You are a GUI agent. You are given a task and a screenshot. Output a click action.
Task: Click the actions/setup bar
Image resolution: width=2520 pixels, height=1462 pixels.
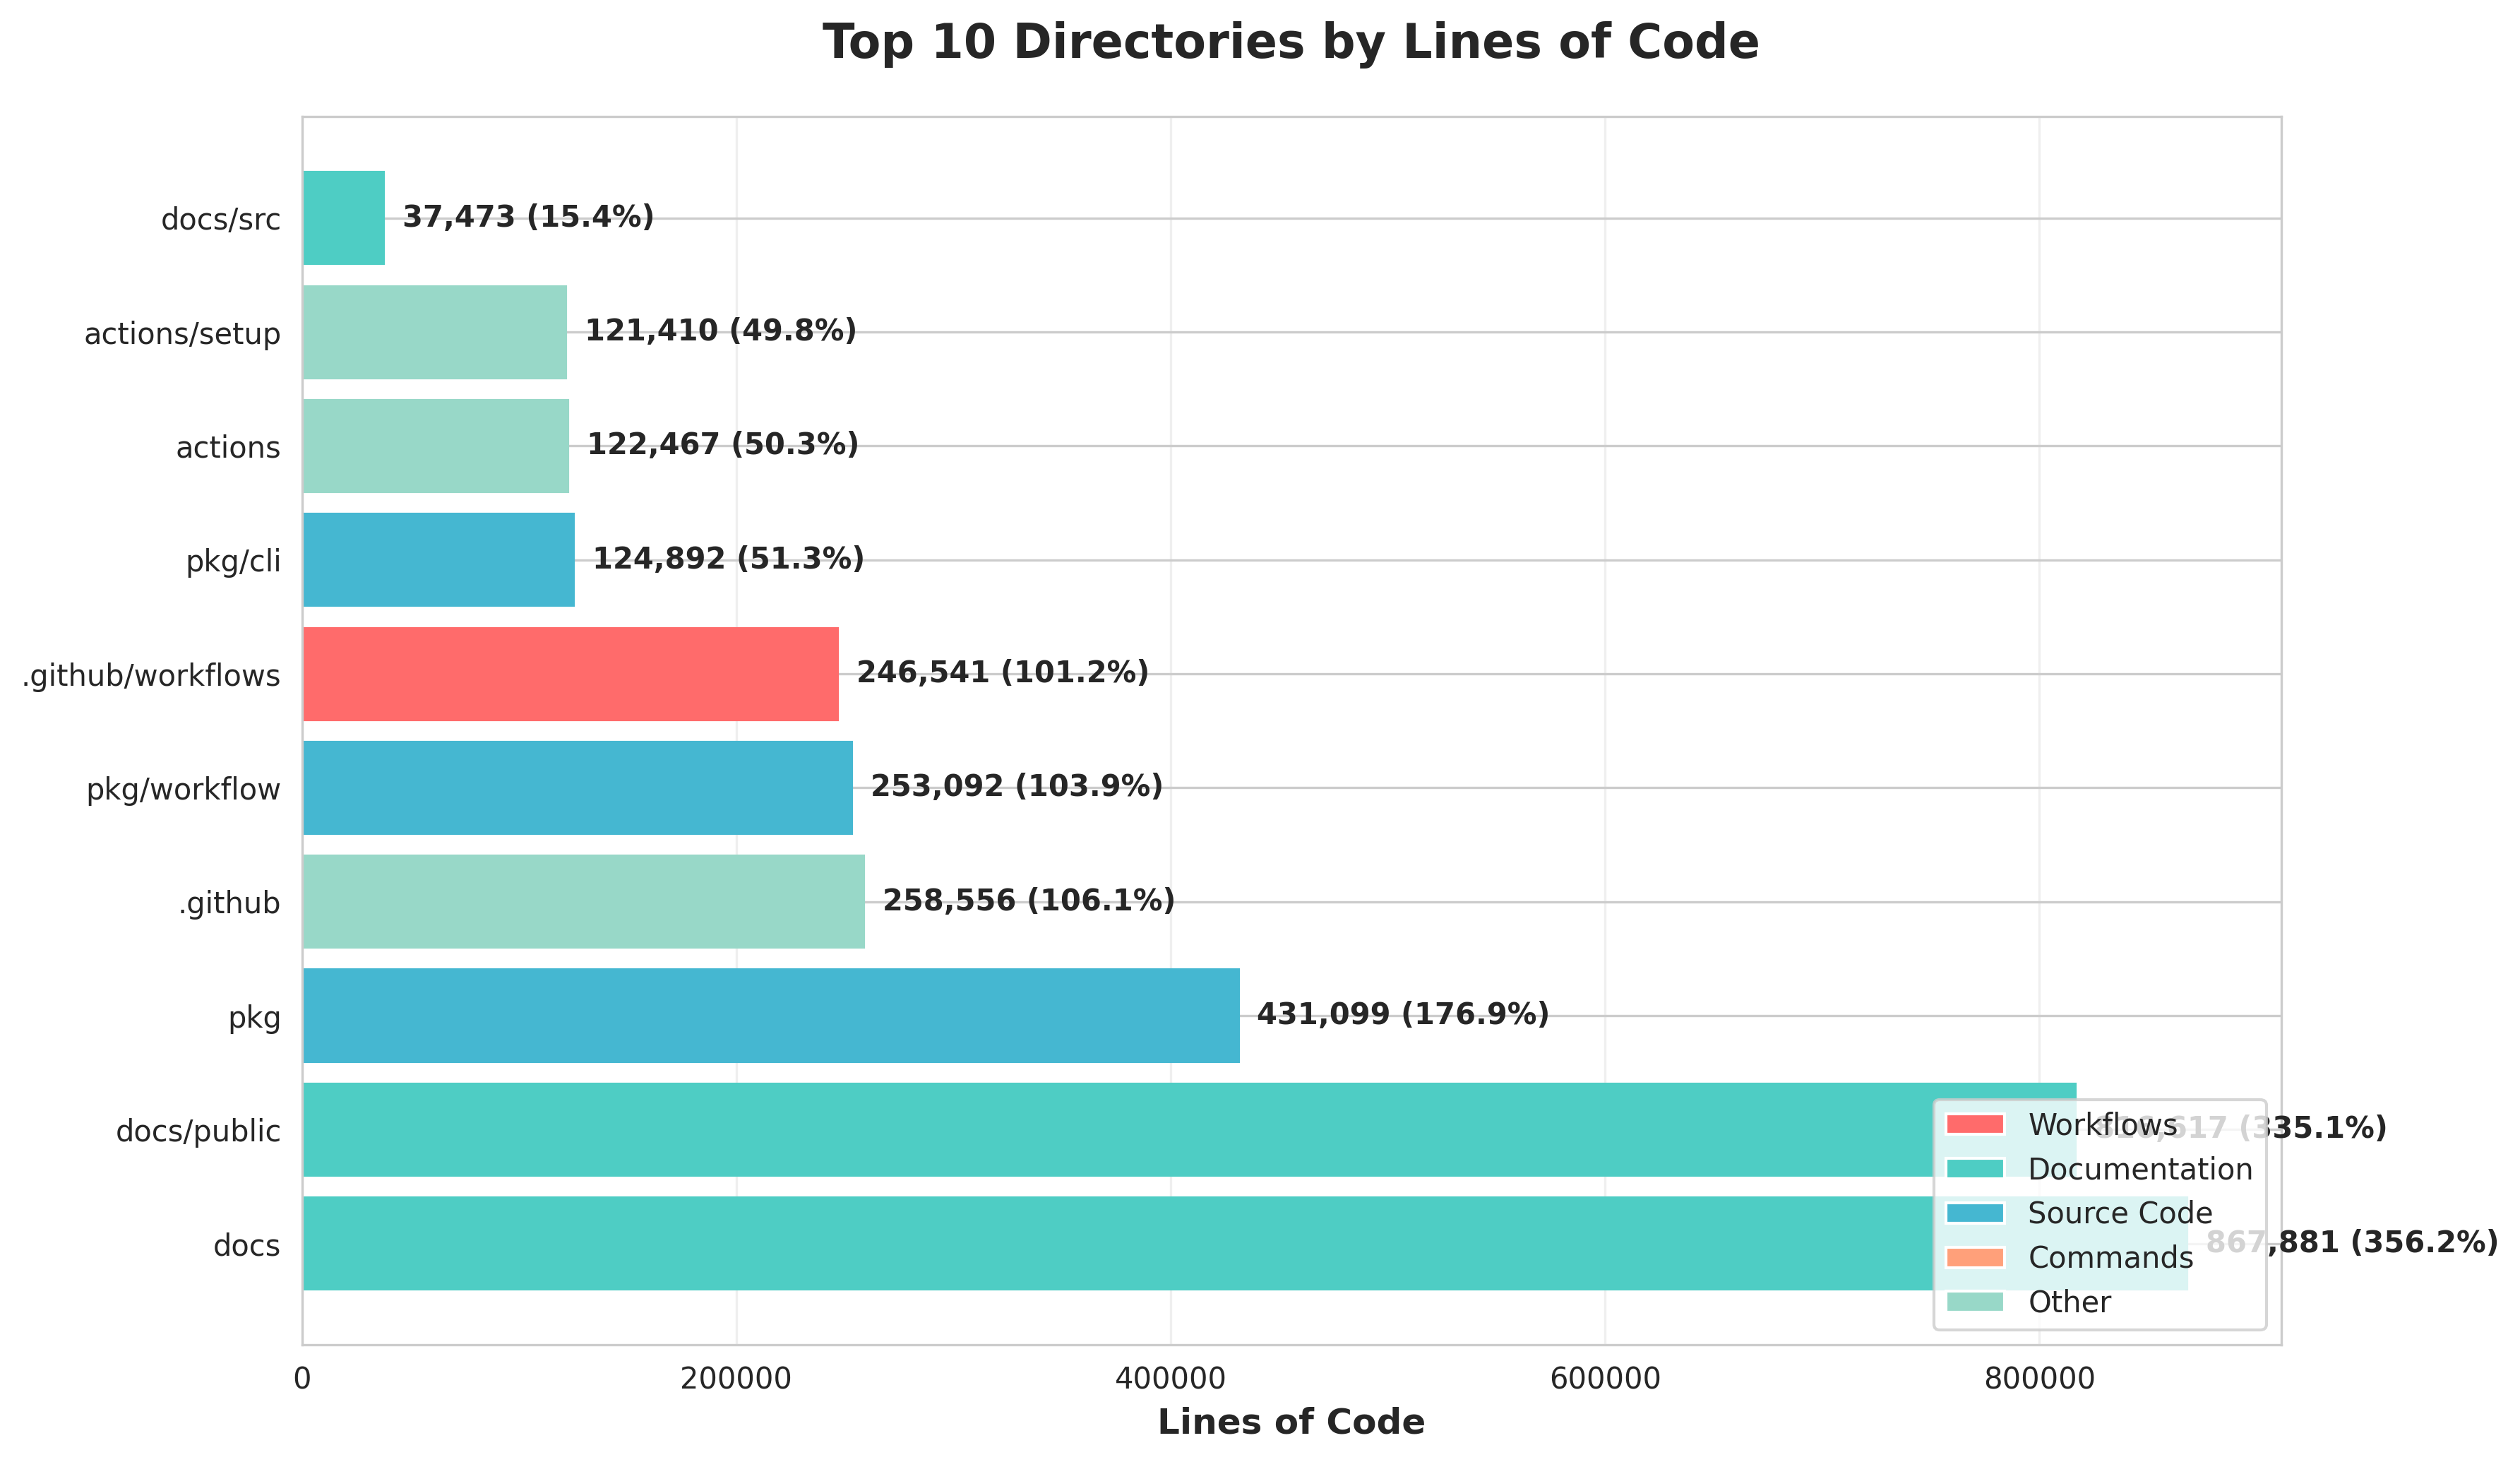tap(434, 332)
